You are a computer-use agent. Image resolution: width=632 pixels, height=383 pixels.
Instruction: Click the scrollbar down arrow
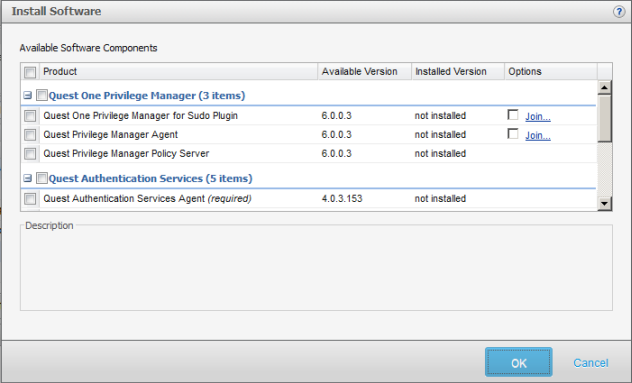604,203
